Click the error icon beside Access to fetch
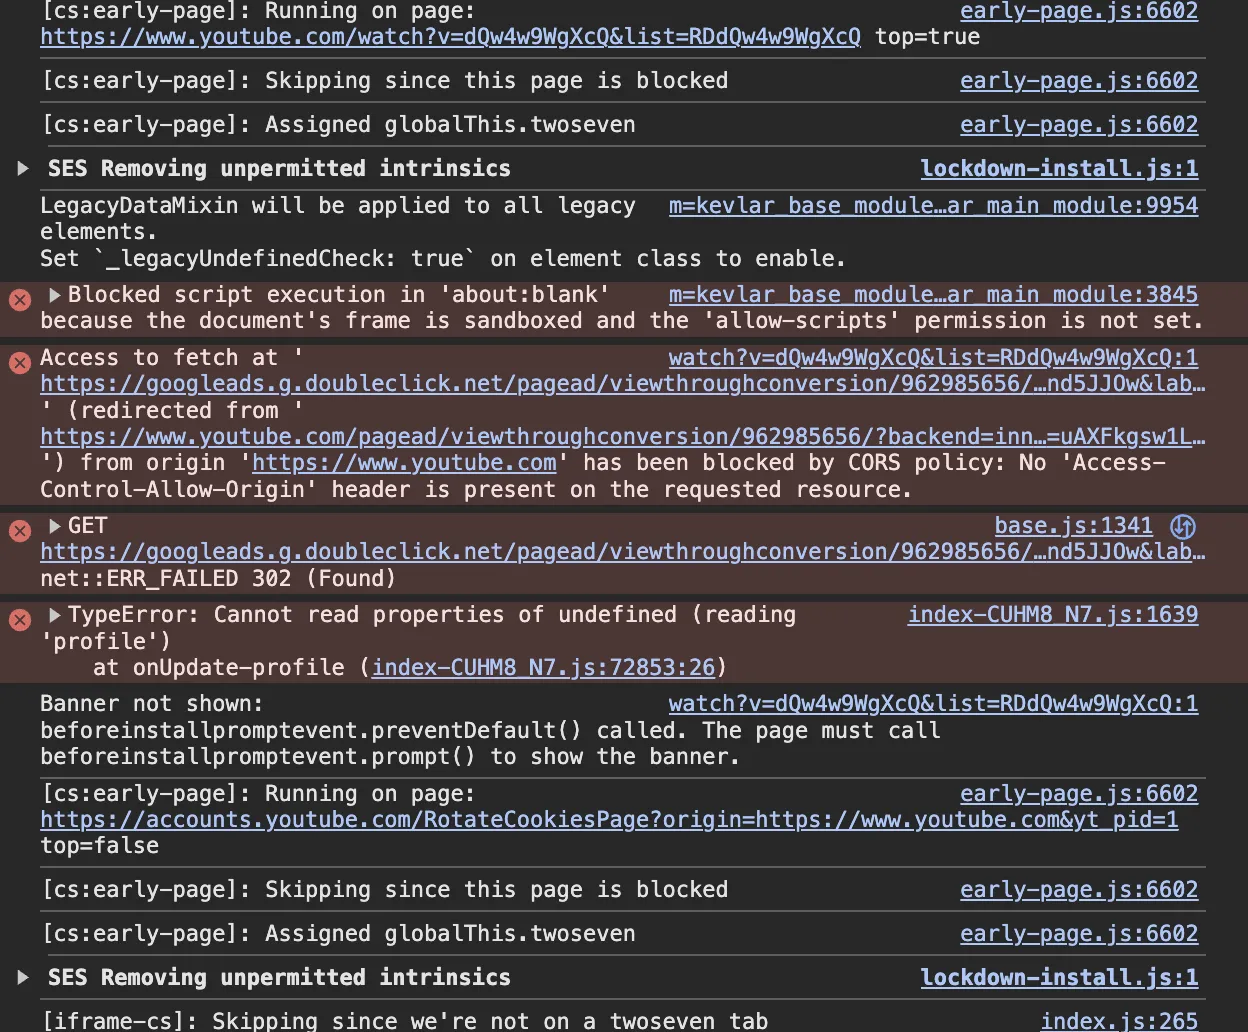This screenshot has height=1032, width=1248. 20,362
